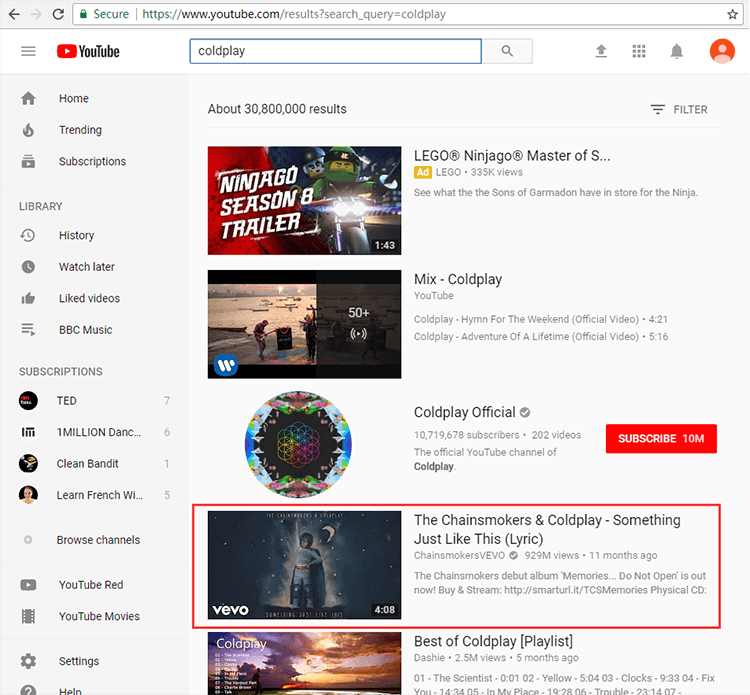Click the Liked videos thumbs-up icon
Screen dimensions: 750x695
[28, 298]
